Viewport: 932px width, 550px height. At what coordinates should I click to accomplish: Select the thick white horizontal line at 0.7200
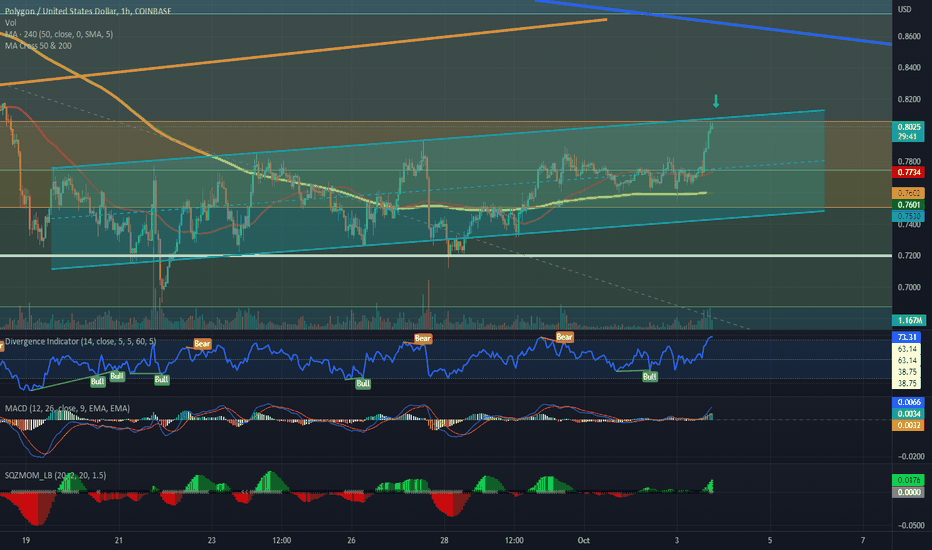point(446,256)
